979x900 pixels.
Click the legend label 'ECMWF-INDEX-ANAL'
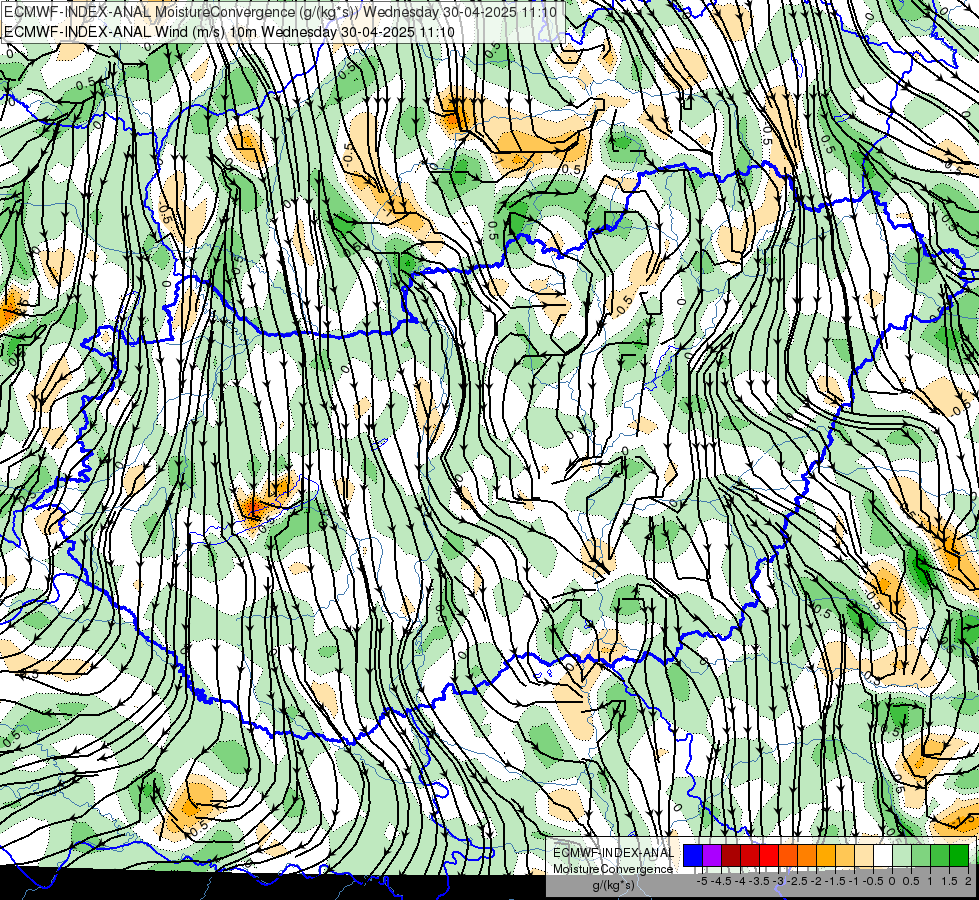pos(614,853)
